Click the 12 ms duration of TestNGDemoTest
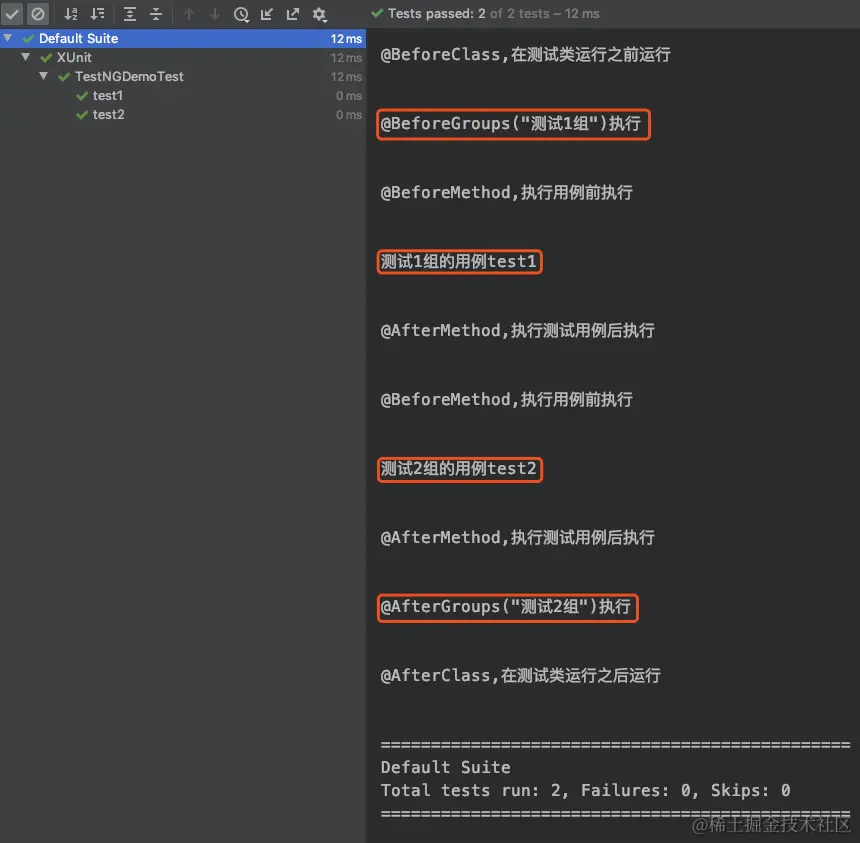The height and width of the screenshot is (843, 860). click(x=346, y=77)
